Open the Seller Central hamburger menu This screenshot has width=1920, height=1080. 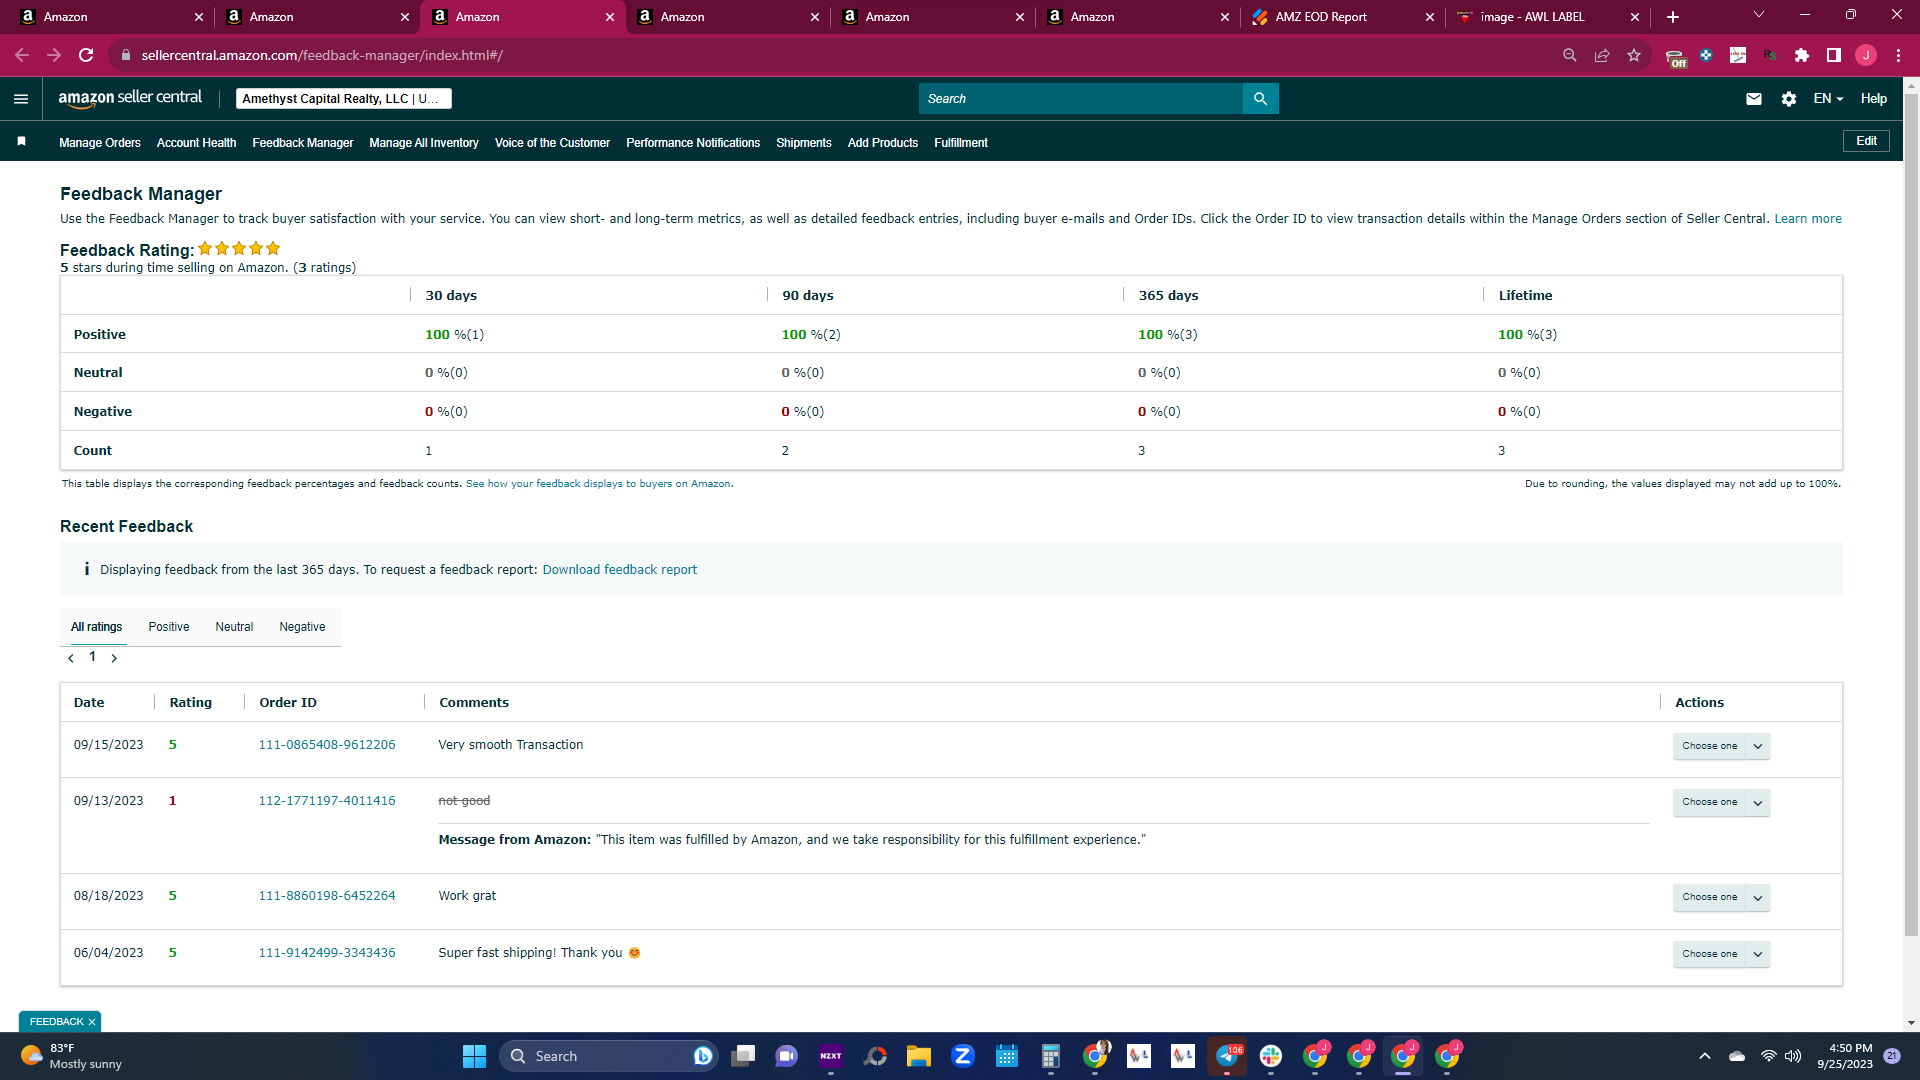(21, 99)
